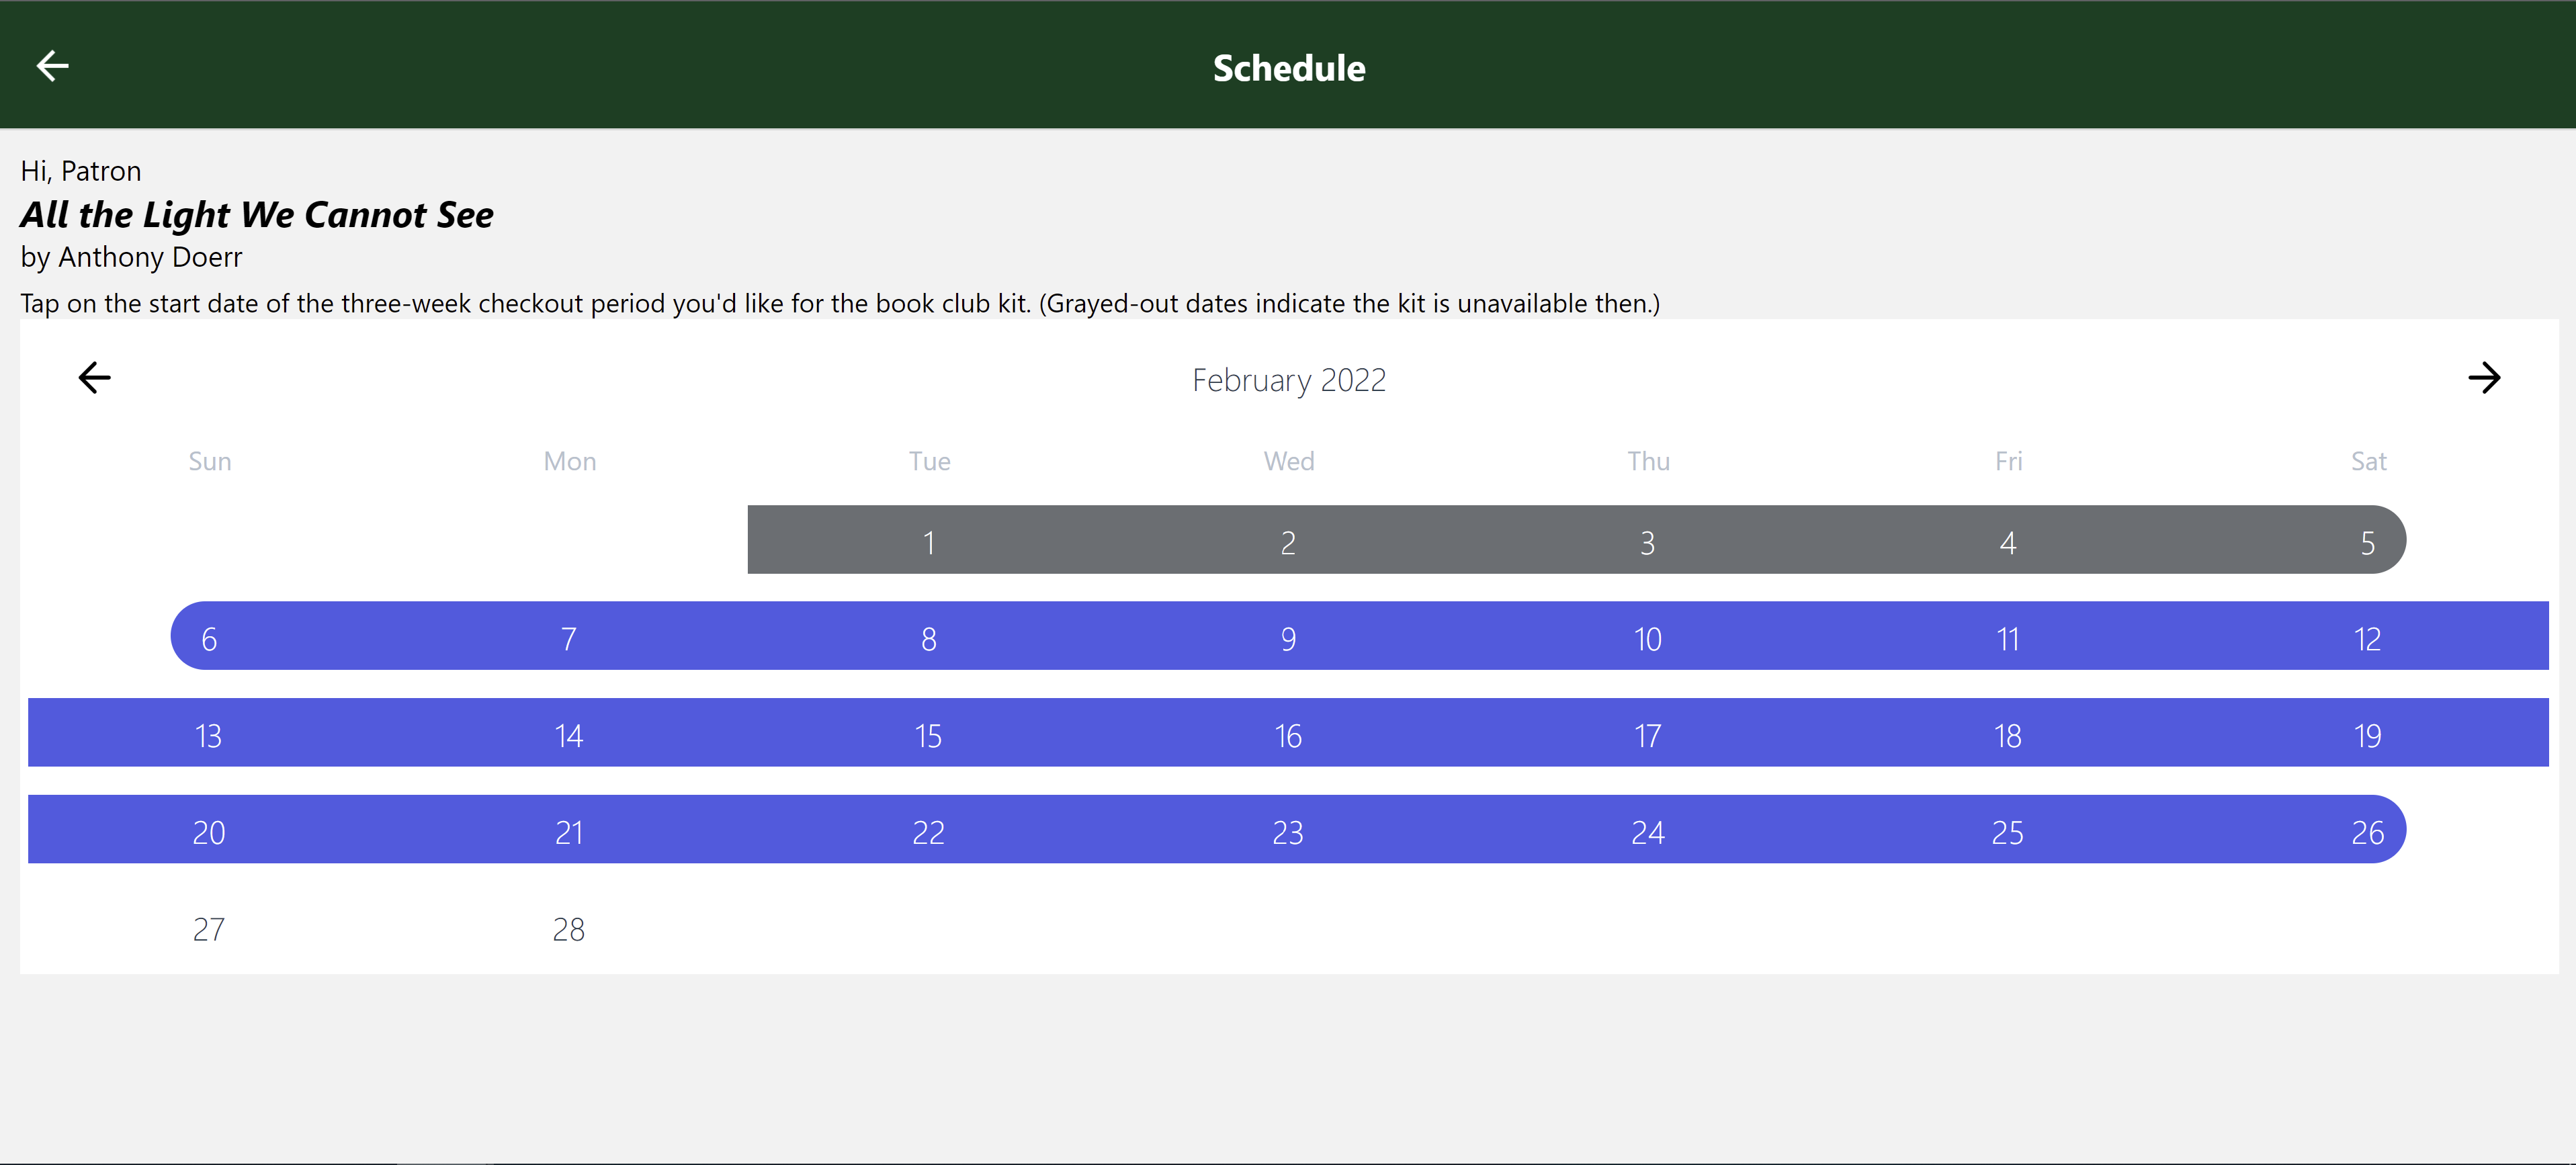This screenshot has width=2576, height=1165.
Task: Click February 2022 month label
Action: (1288, 380)
